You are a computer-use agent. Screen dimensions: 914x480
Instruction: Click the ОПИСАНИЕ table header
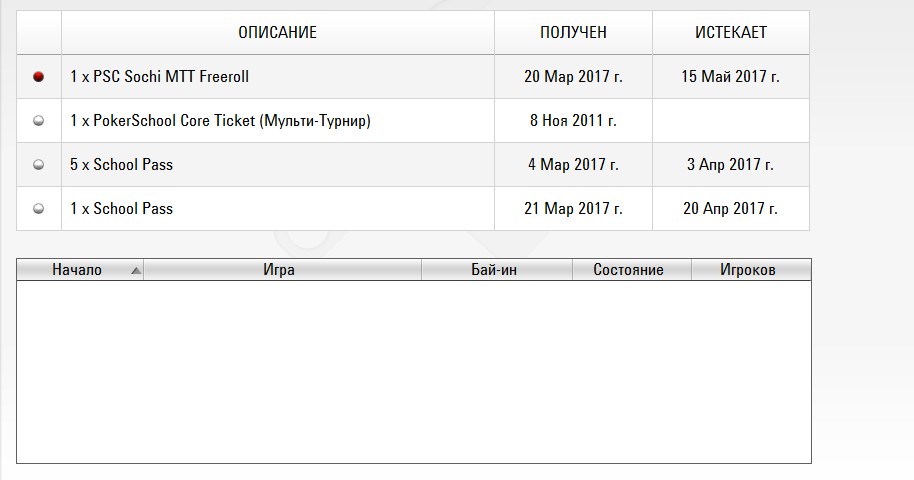(277, 33)
